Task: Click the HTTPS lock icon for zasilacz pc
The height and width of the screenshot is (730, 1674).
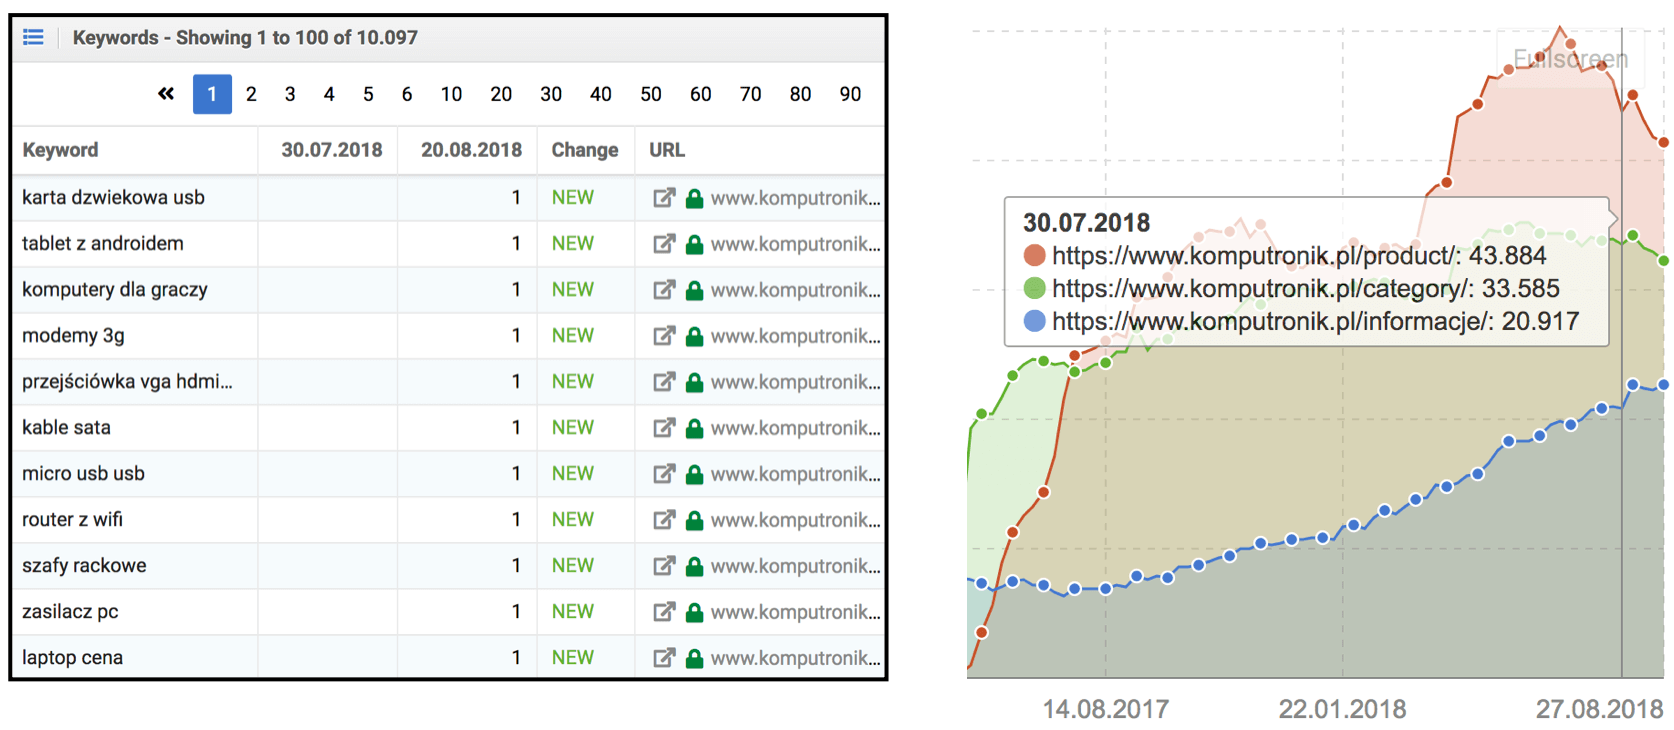Action: pos(694,612)
